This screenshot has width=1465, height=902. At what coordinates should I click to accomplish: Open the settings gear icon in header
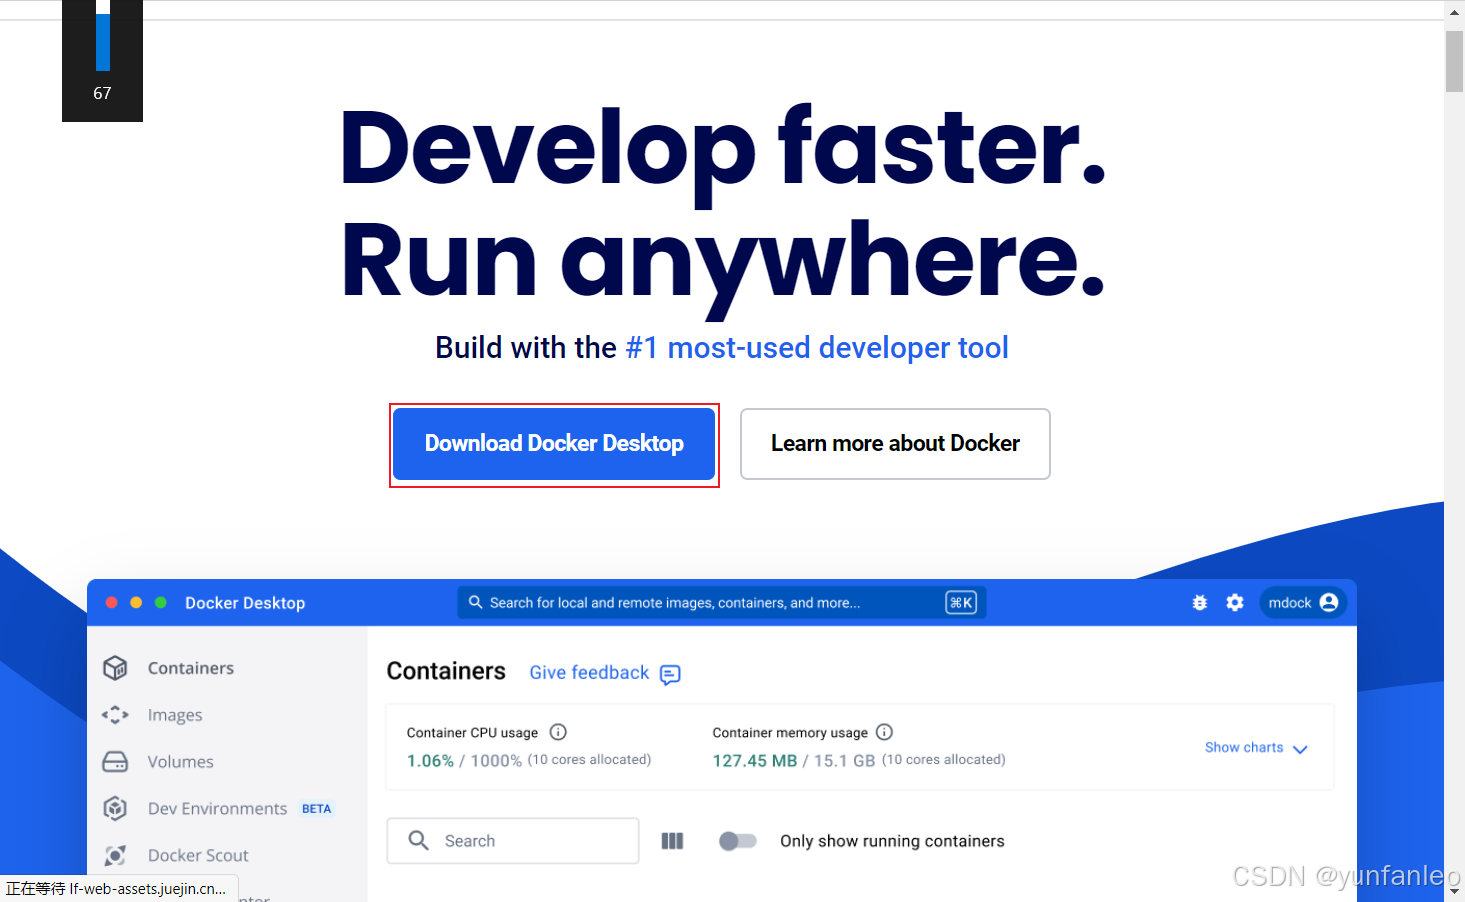click(1235, 603)
